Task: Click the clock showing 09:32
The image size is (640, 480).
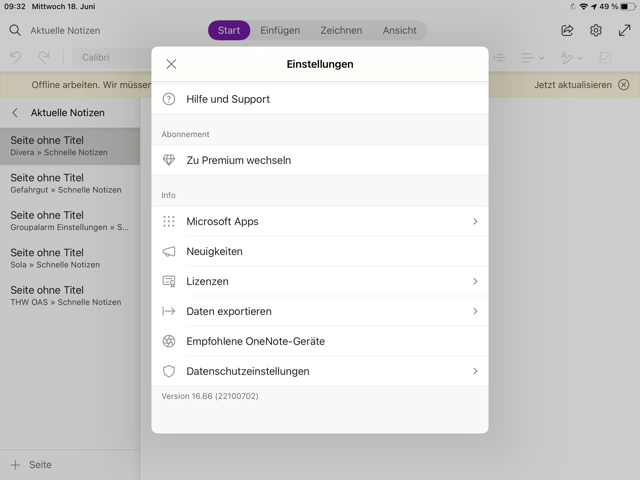Action: 15,7
